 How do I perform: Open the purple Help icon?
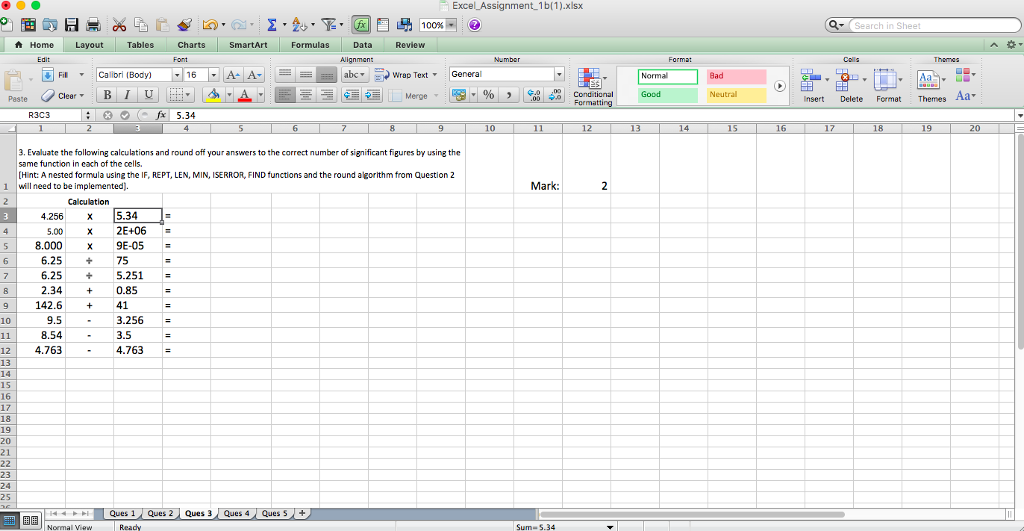(475, 25)
